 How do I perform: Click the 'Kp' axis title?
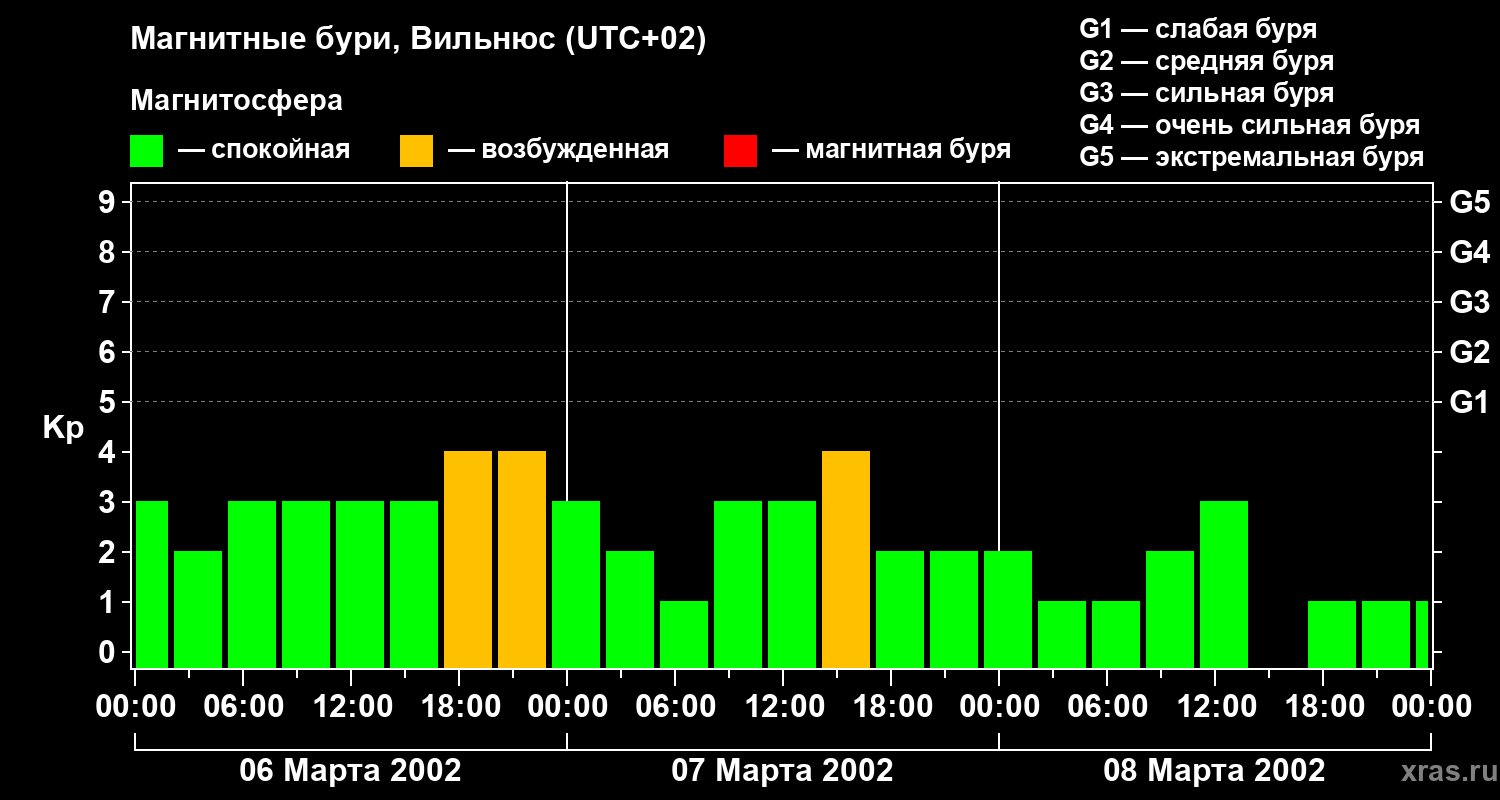coord(63,428)
